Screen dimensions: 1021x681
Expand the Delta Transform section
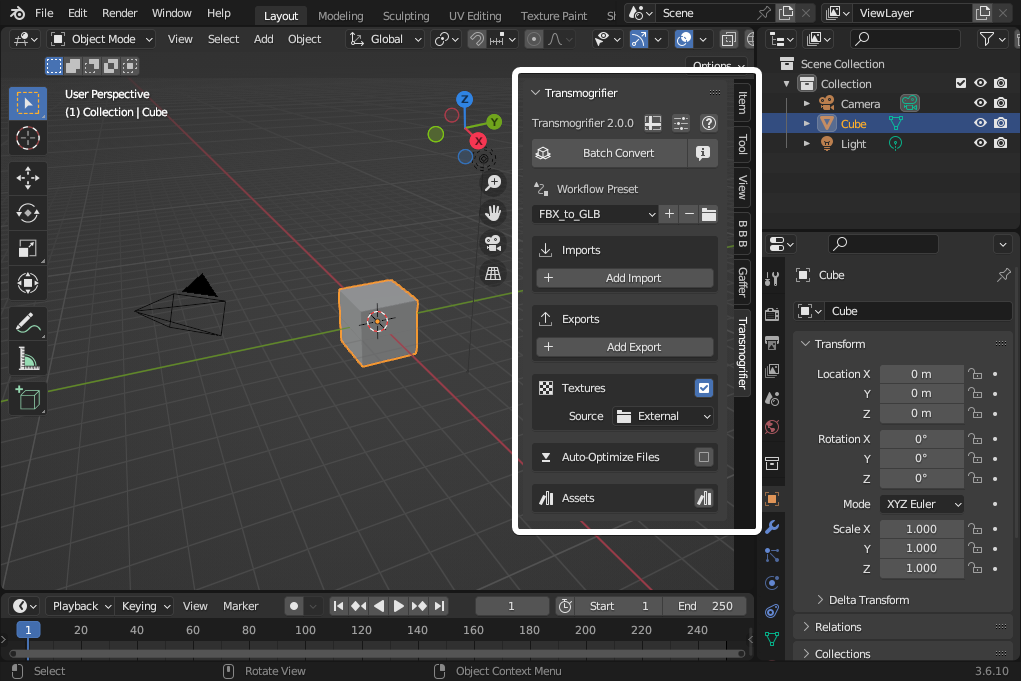click(868, 600)
